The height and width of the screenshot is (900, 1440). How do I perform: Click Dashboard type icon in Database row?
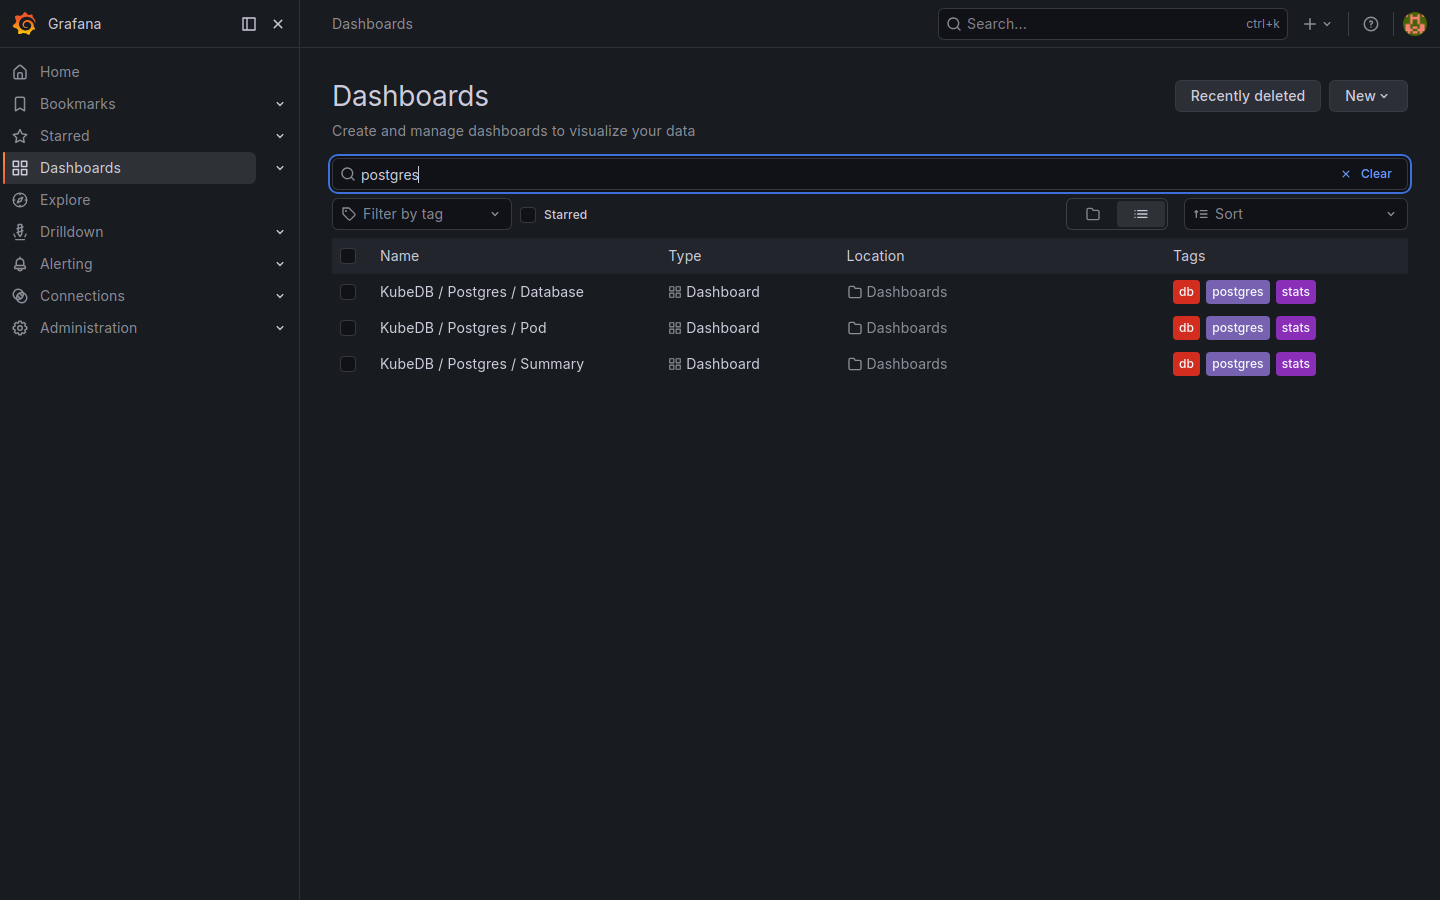click(x=675, y=292)
